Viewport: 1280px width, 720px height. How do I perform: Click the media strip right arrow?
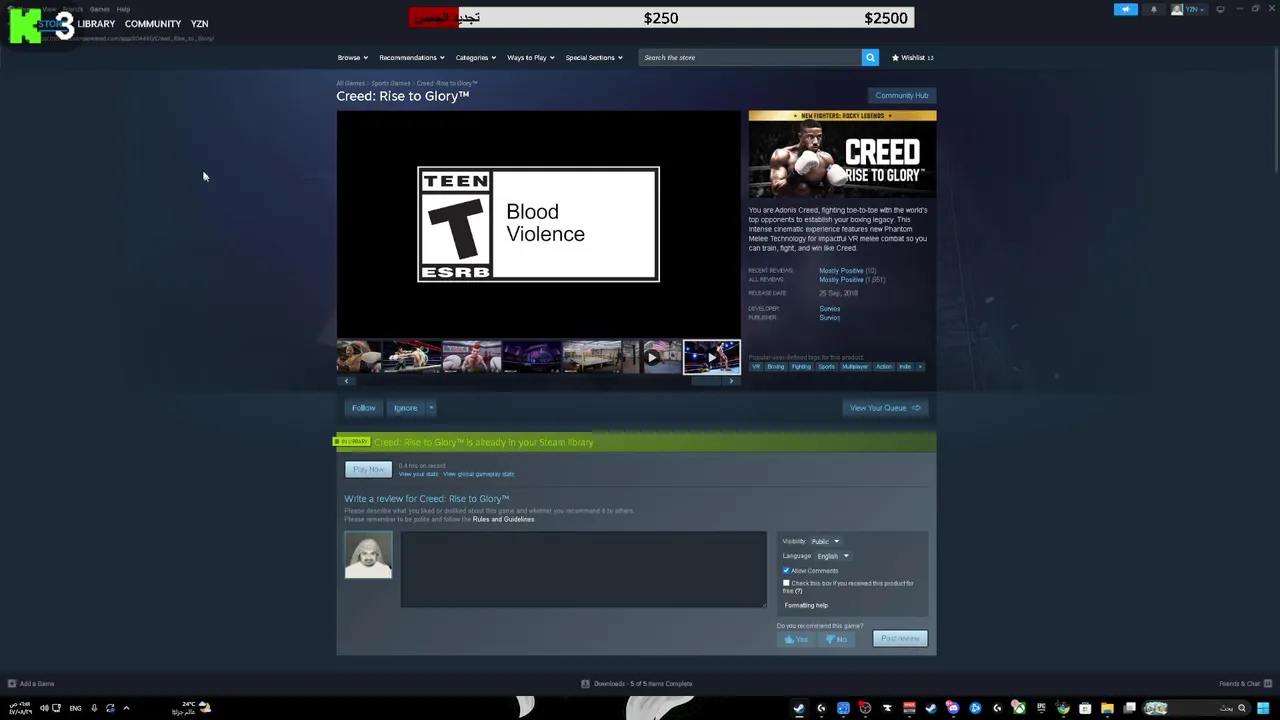point(731,381)
